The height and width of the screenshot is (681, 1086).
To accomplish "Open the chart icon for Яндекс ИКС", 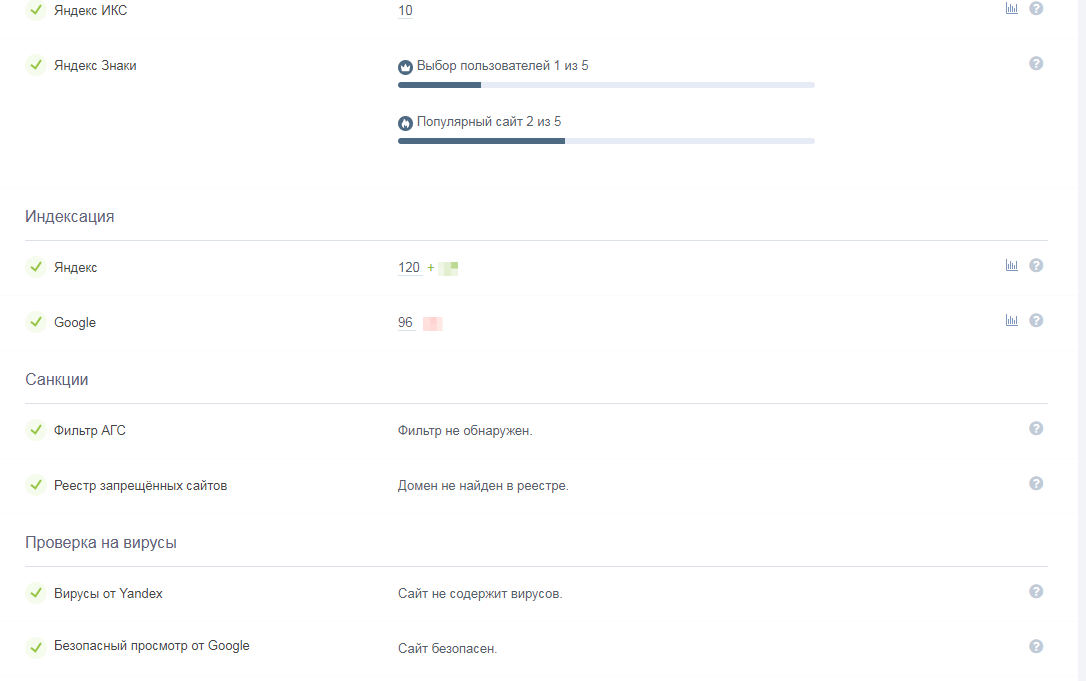I will point(1012,8).
